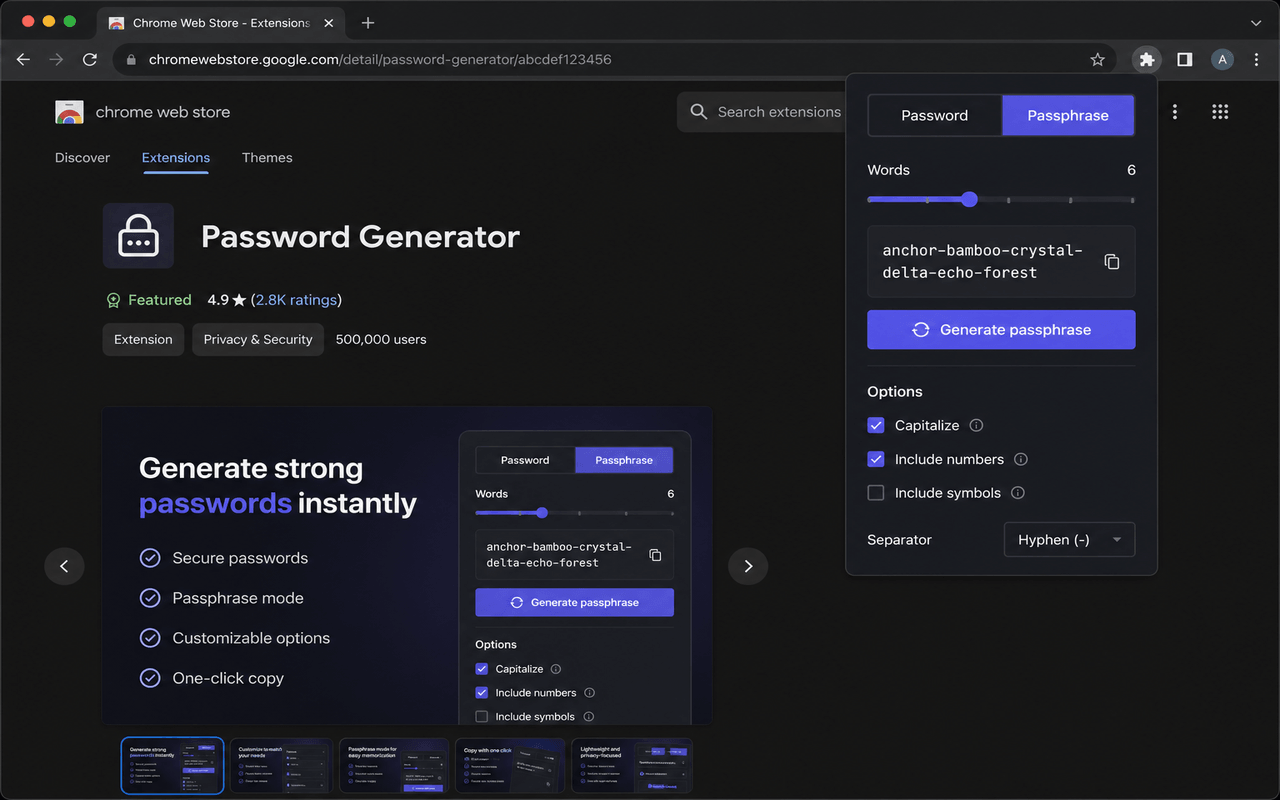This screenshot has height=800, width=1280.
Task: Click the site info lock icon
Action: point(130,60)
